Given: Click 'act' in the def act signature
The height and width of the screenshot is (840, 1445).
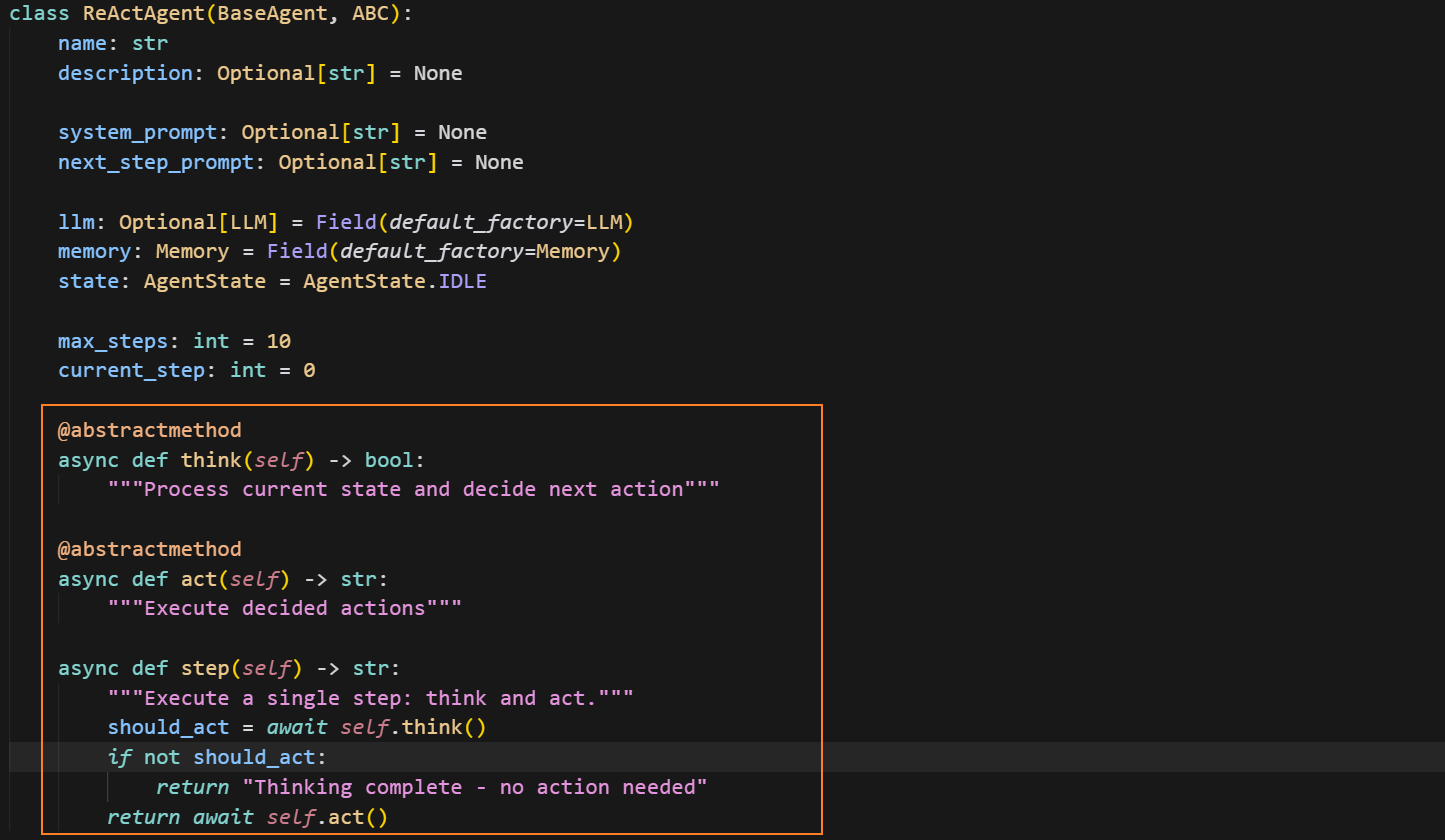Looking at the screenshot, I should tap(199, 579).
